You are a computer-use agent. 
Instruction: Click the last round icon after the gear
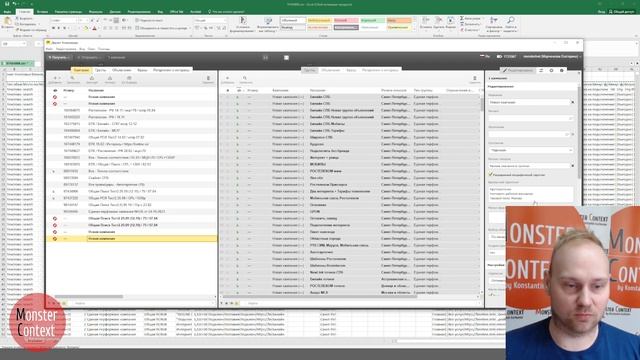click(562, 70)
